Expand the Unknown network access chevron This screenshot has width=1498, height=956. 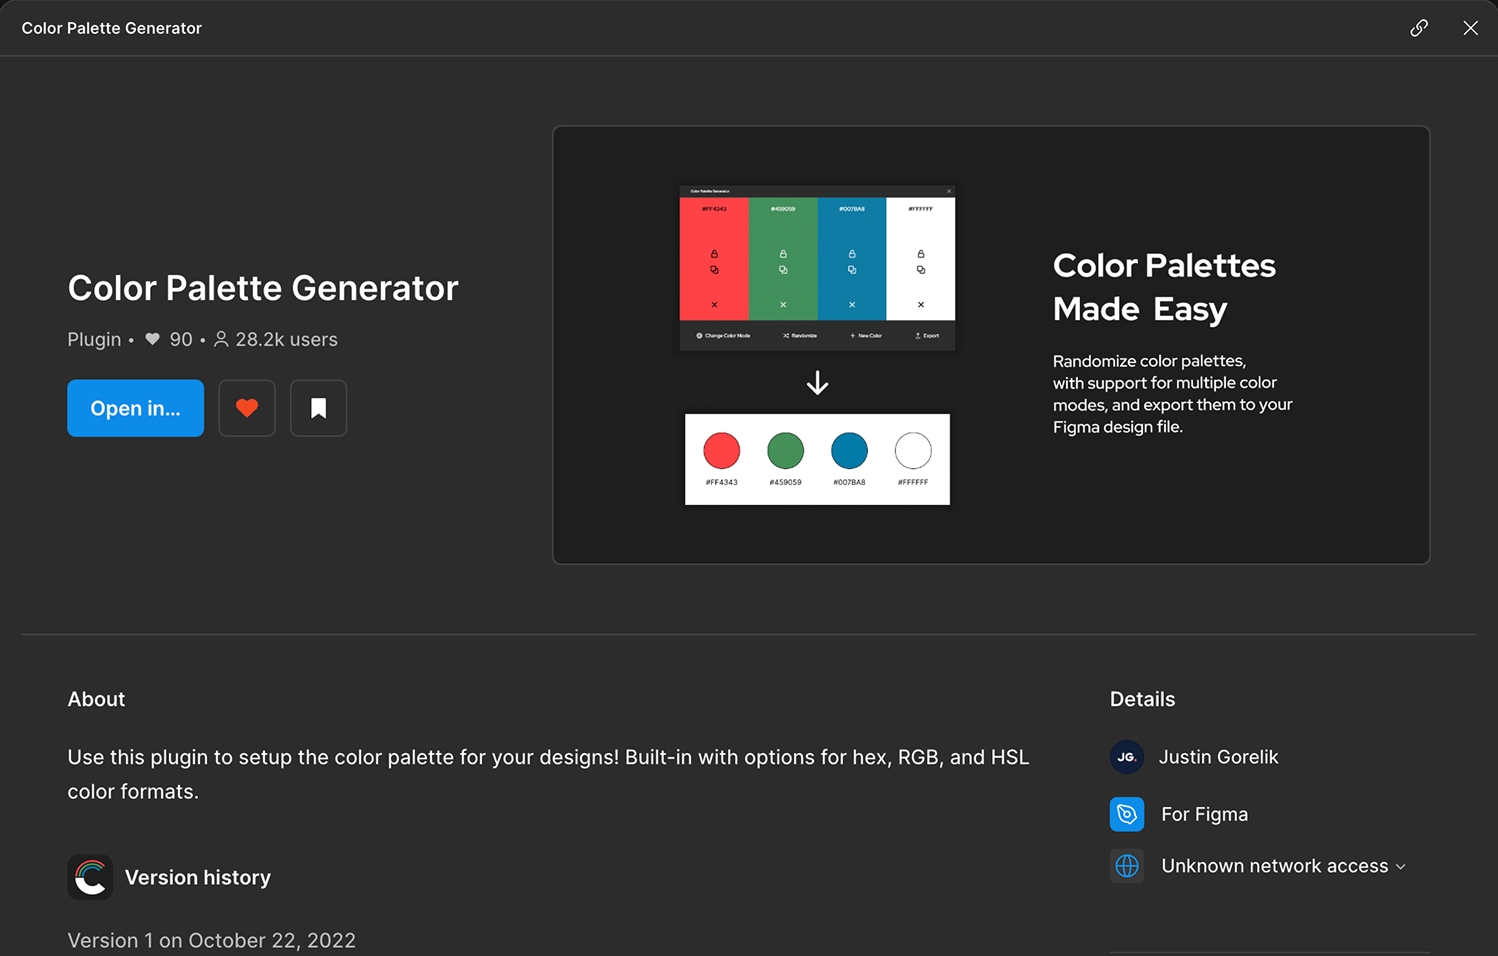pyautogui.click(x=1402, y=866)
